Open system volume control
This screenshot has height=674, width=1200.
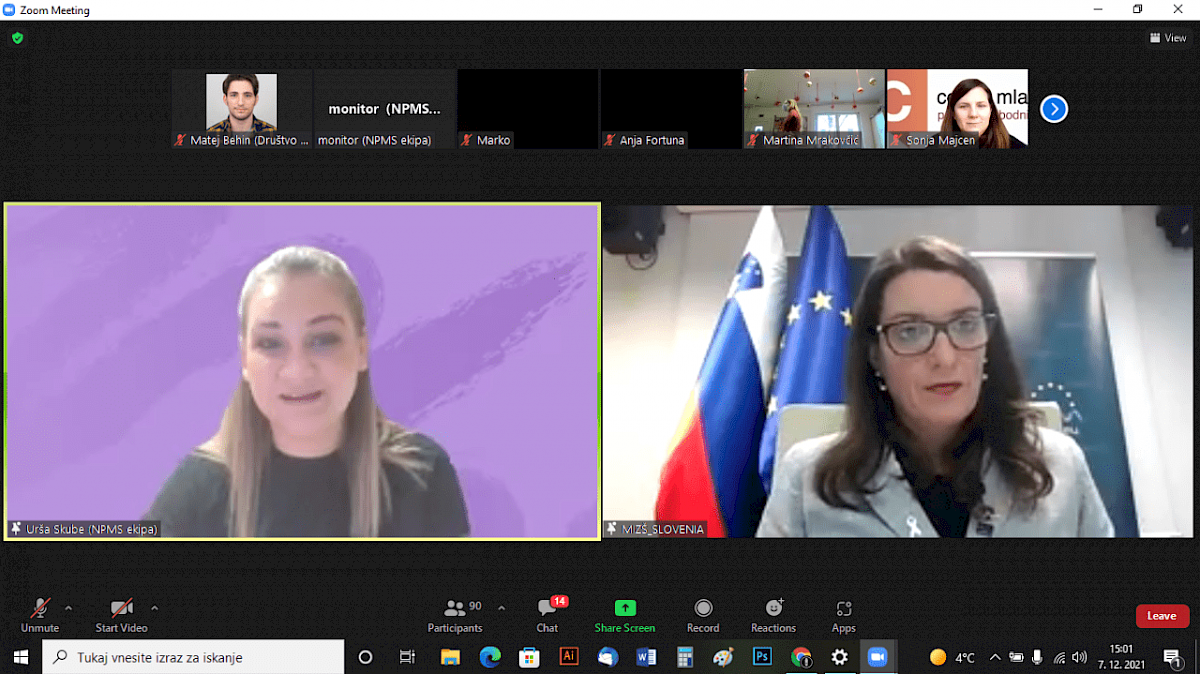pos(1079,657)
